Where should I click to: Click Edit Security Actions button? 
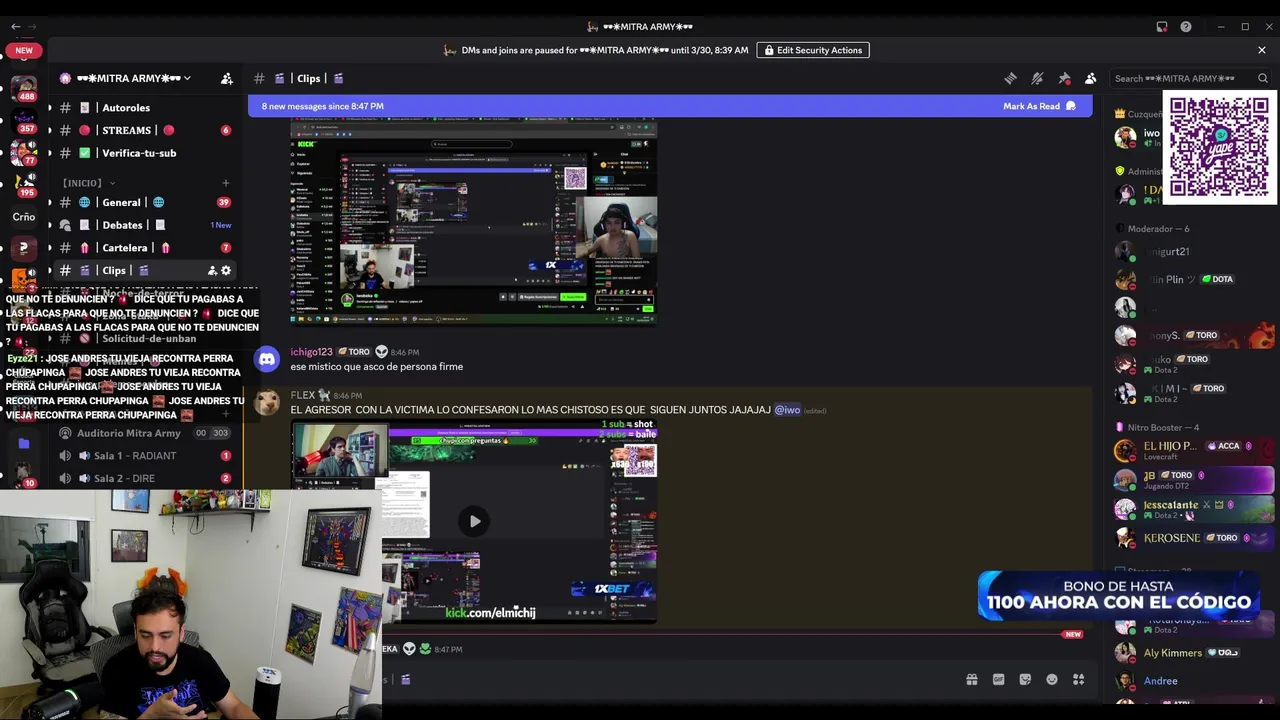(x=813, y=50)
